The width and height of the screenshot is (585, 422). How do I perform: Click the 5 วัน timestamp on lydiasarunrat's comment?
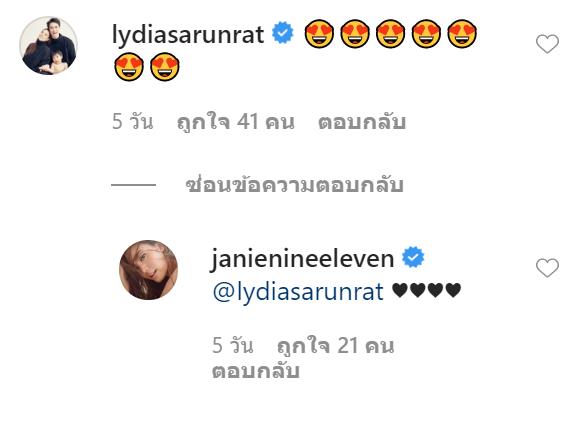(x=133, y=122)
